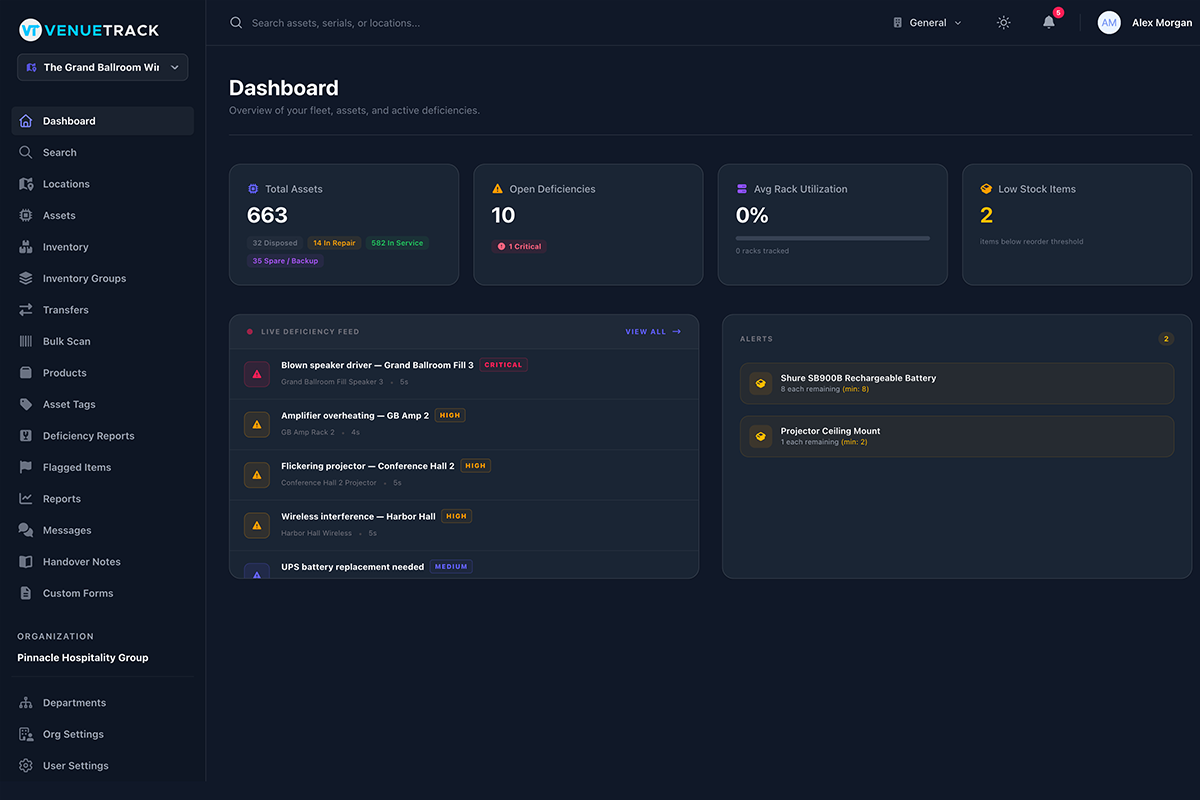Open Deficiency Reports from the sidebar
Viewport: 1200px width, 800px height.
25,435
